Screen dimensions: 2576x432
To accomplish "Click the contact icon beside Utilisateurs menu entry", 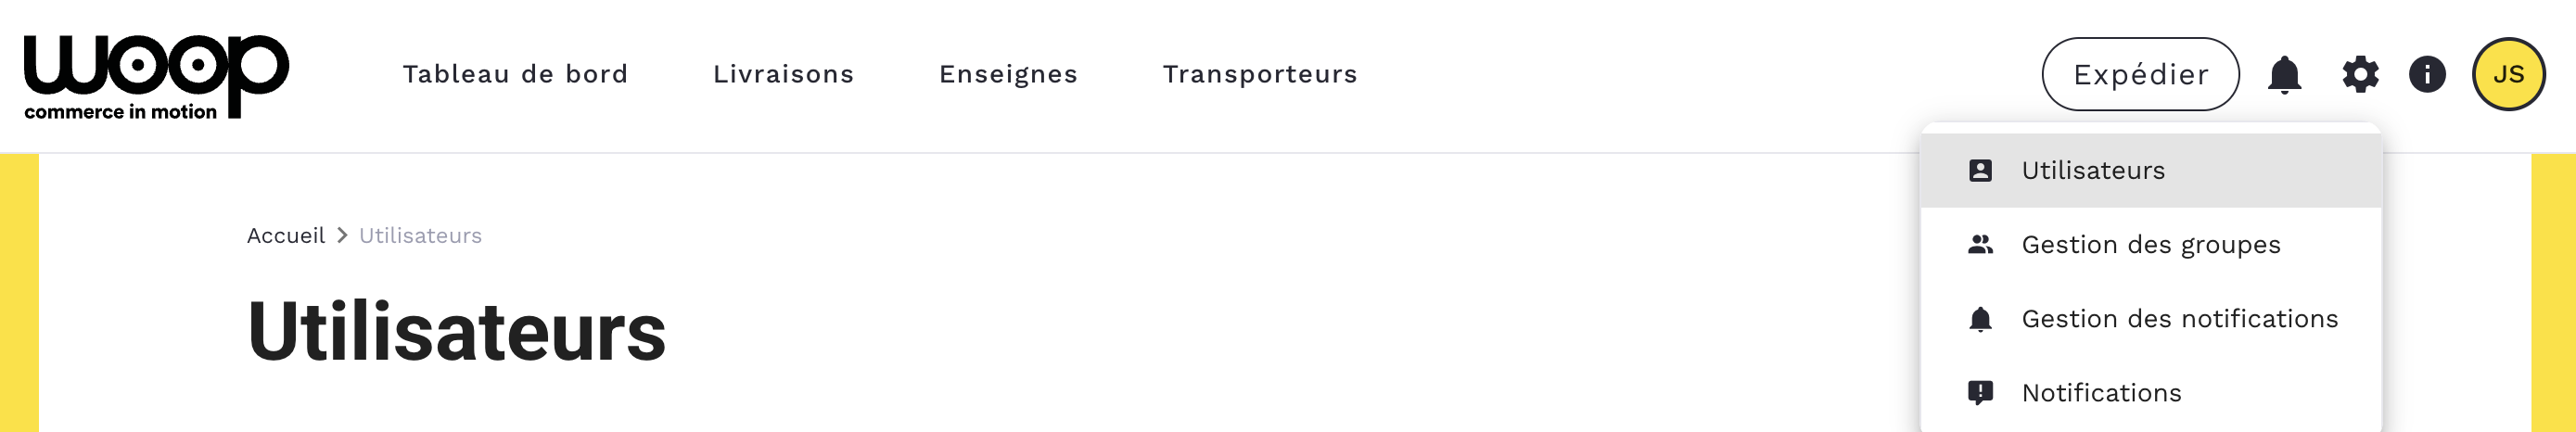I will (x=1980, y=171).
